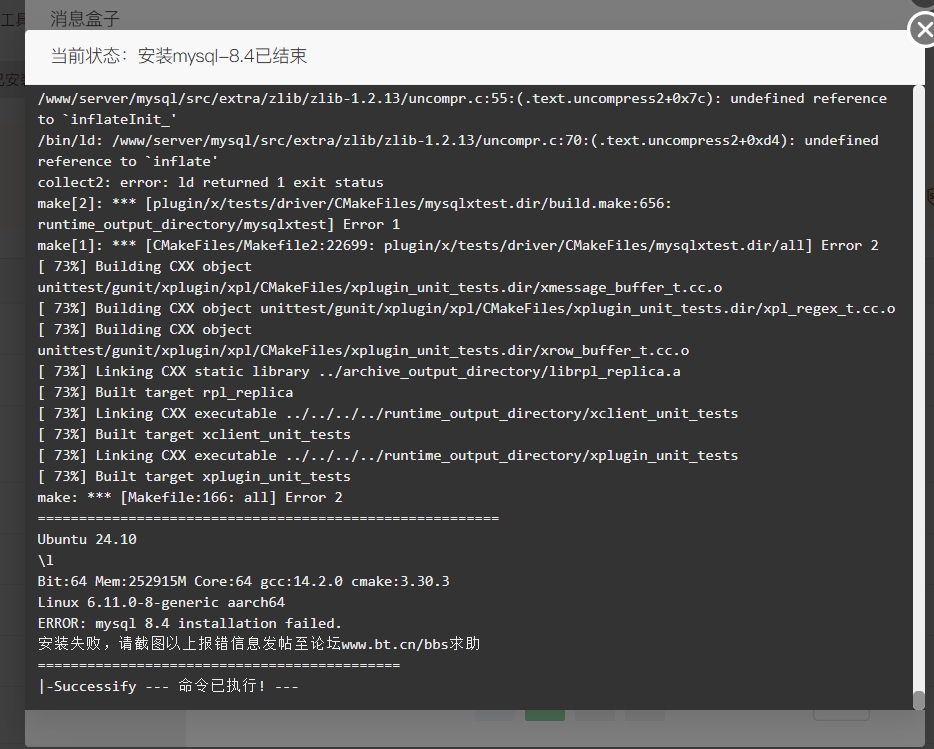Click the 'make: *** [Makefile:166: all] Error 2' line
Screen dimensions: 934x749
point(189,497)
